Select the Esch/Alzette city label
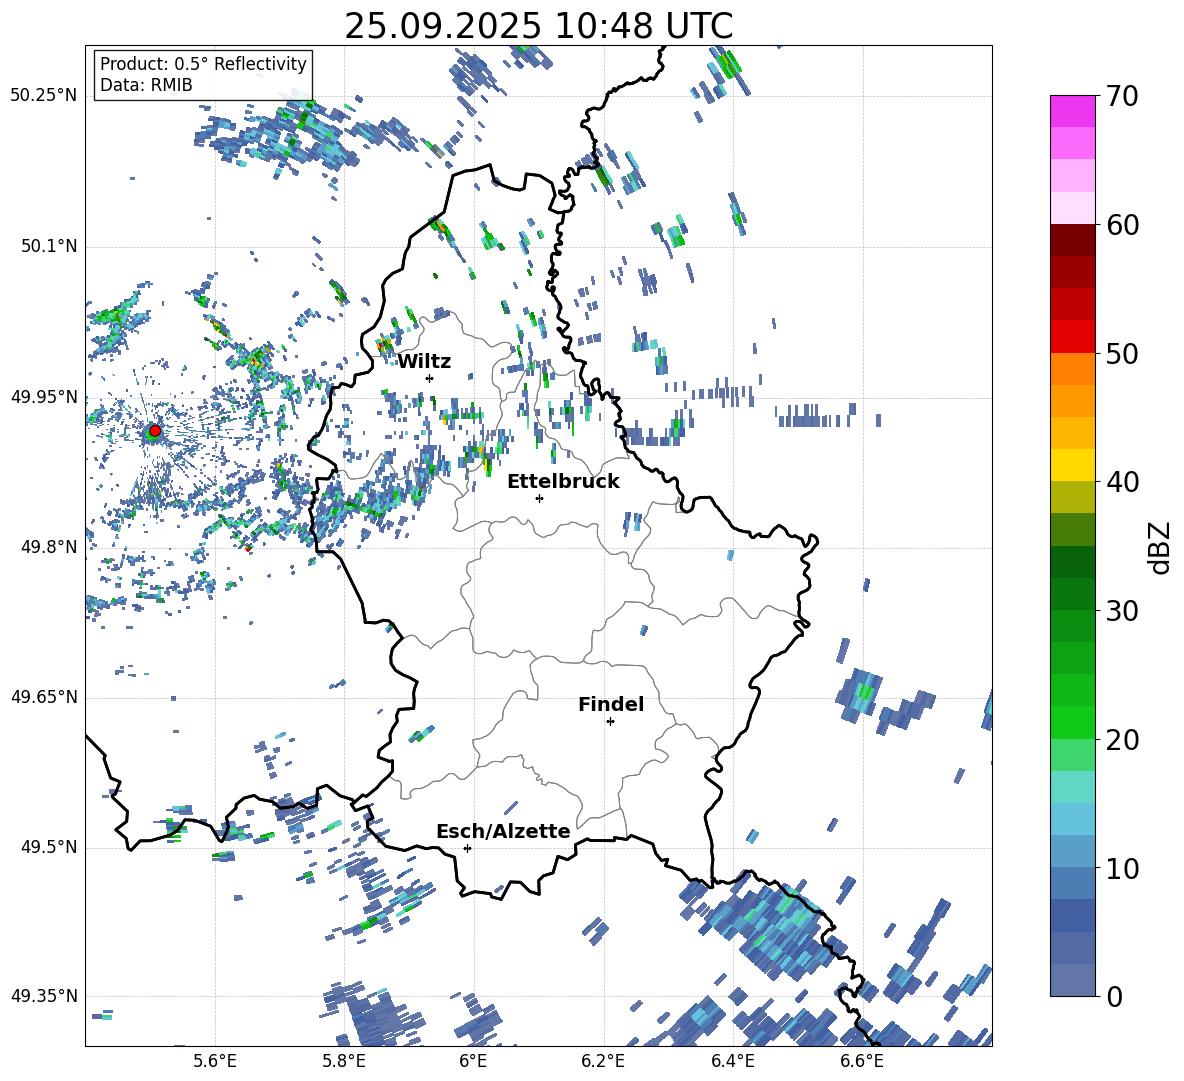1184x1081 pixels. [504, 831]
